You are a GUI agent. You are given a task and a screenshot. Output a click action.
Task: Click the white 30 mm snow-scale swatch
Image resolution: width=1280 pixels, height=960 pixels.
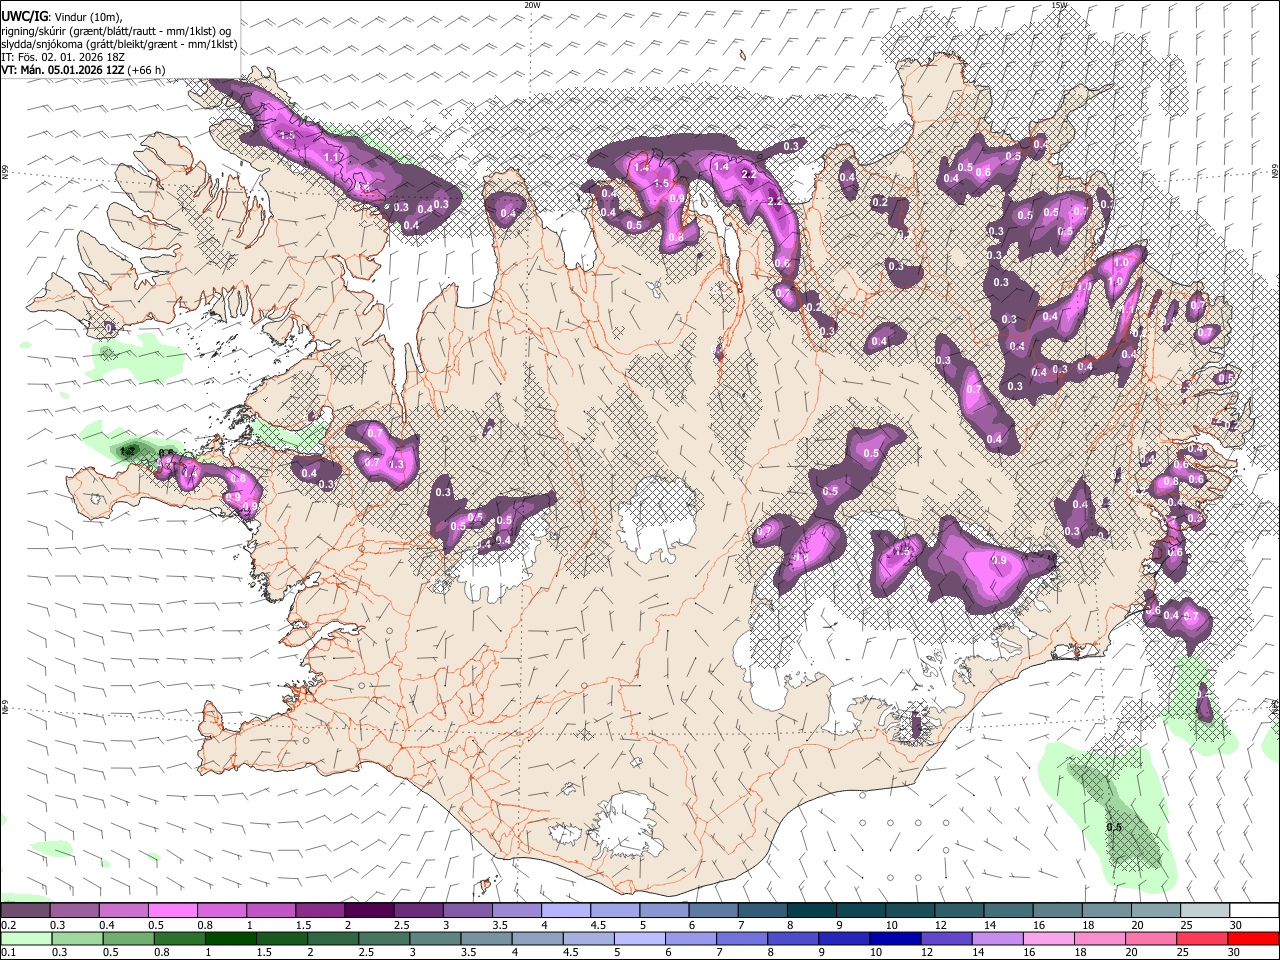[1254, 911]
